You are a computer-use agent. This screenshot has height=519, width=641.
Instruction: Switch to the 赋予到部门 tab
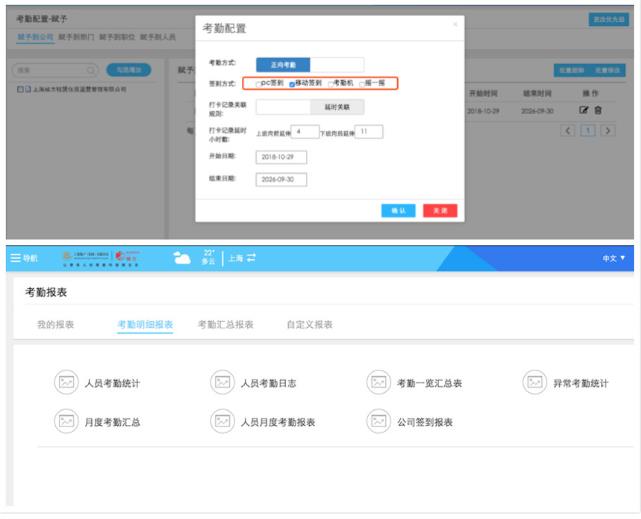pos(76,37)
